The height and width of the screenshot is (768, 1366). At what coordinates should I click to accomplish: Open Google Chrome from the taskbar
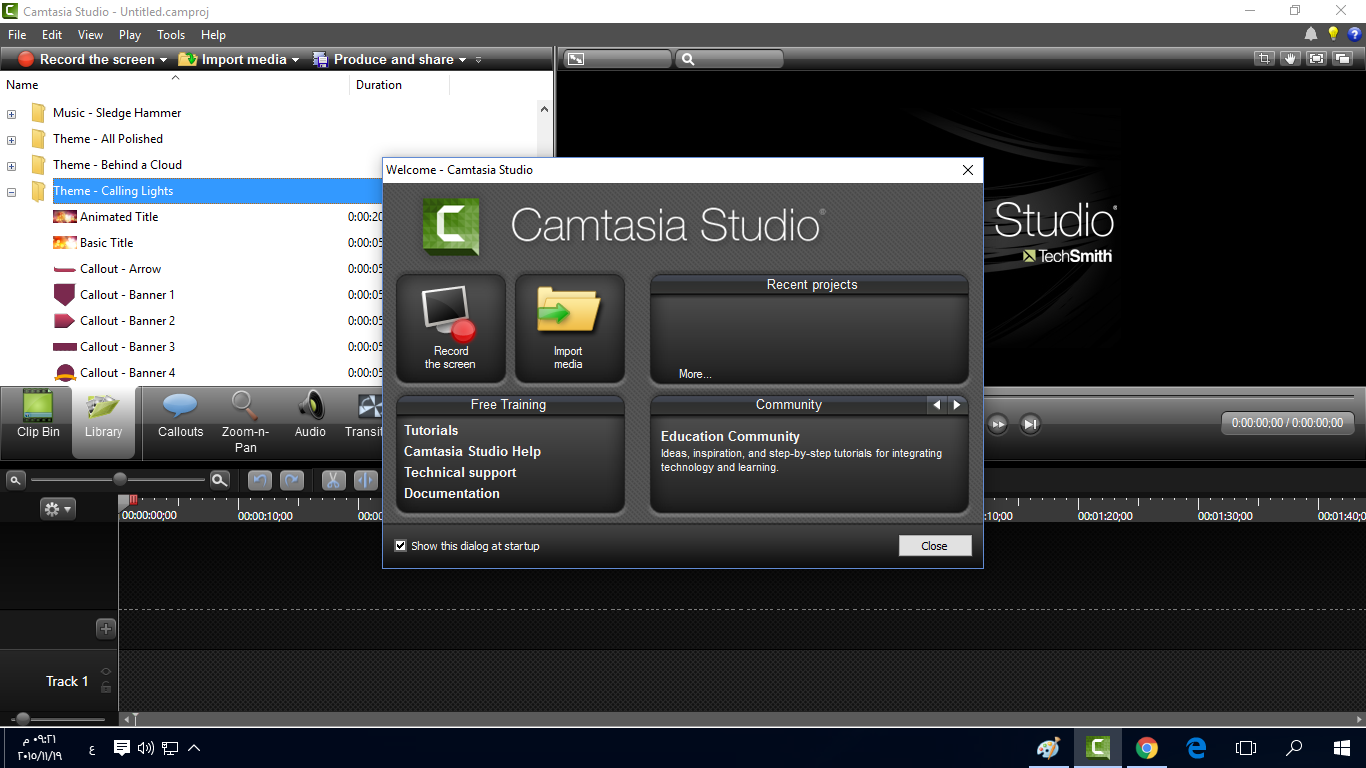pyautogui.click(x=1146, y=748)
